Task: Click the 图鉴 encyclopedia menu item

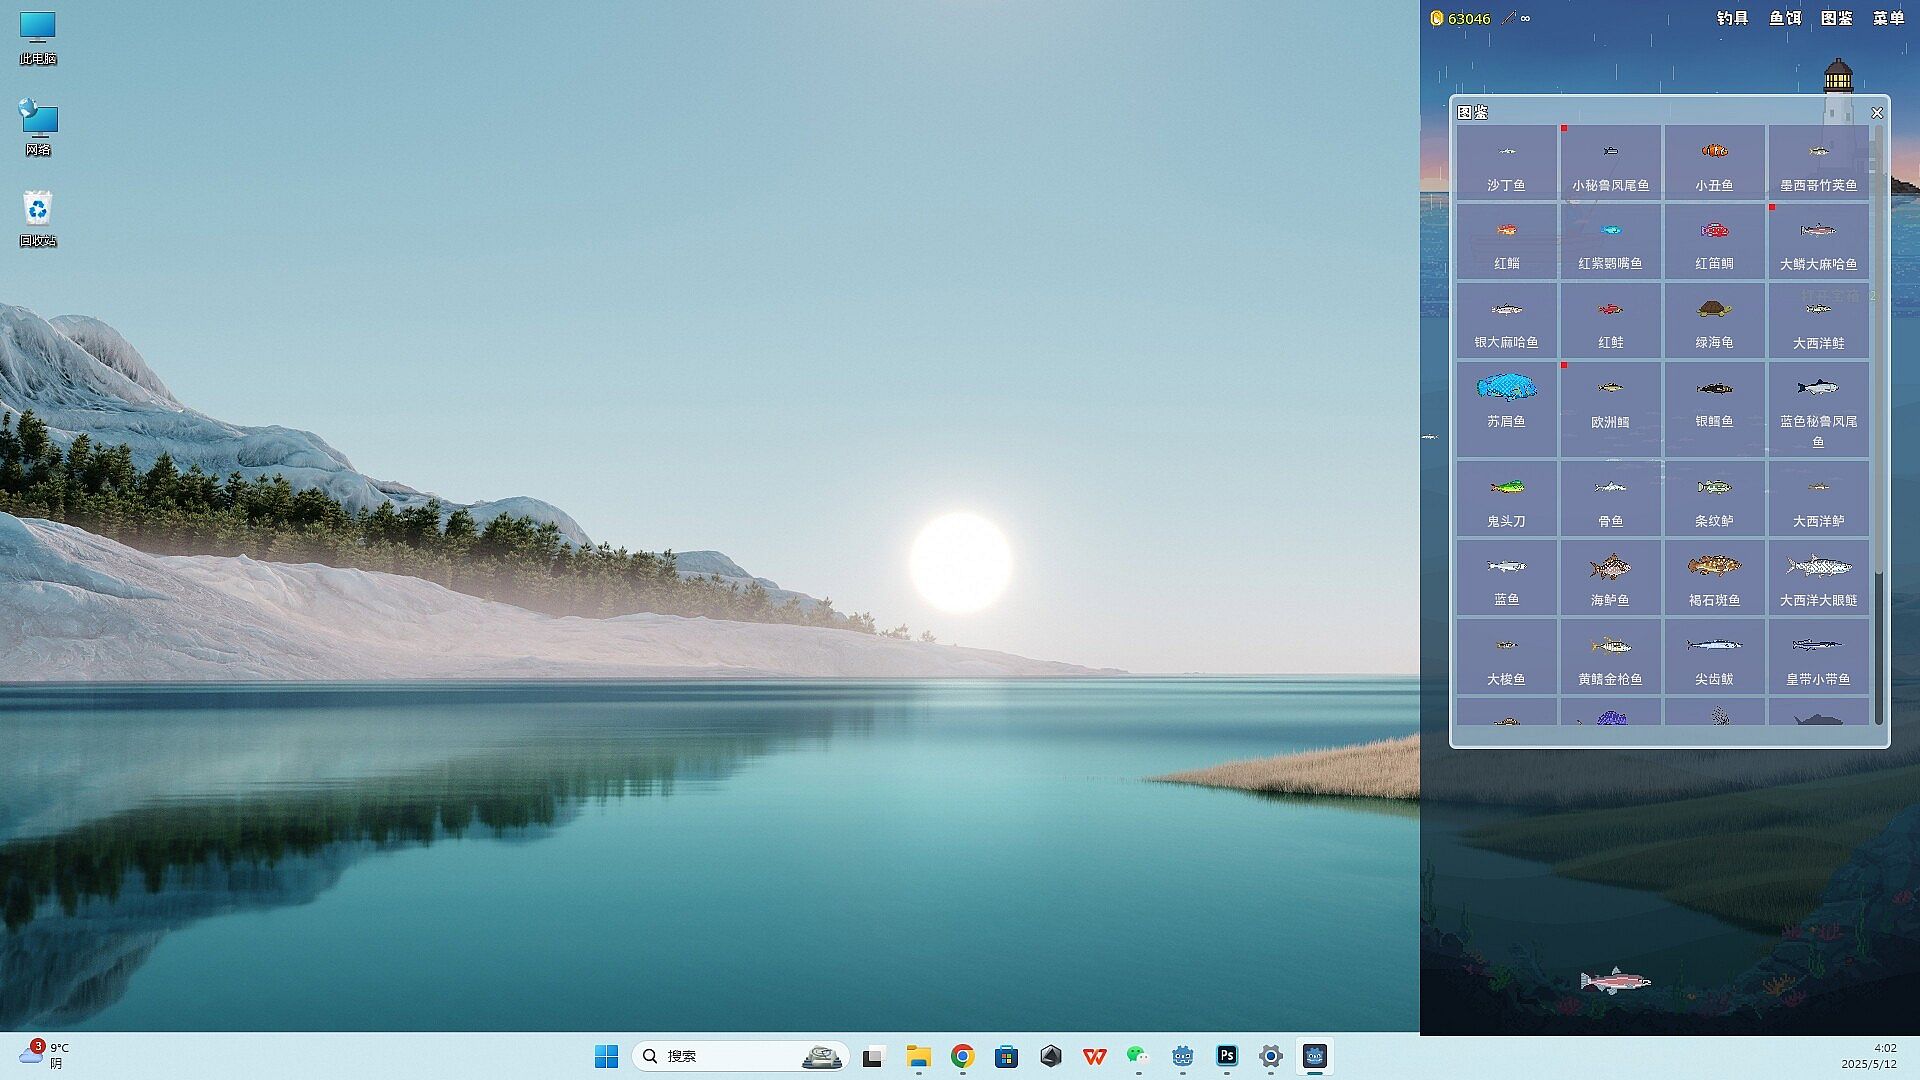Action: point(1837,18)
